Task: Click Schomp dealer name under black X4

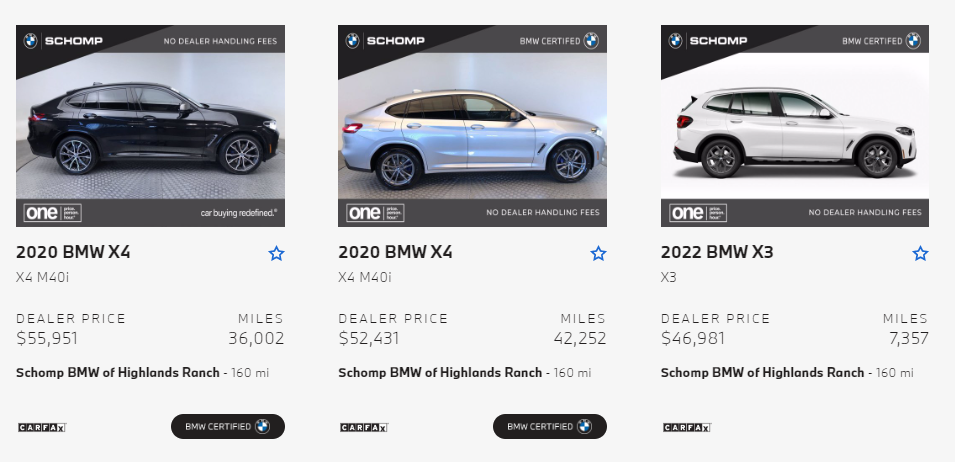Action: coord(118,373)
